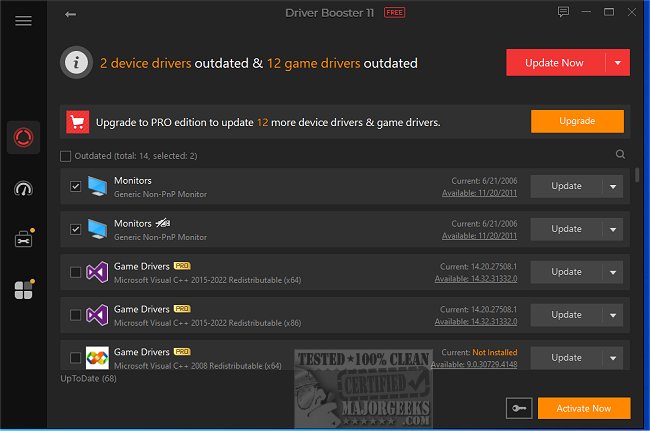Update Visual C++ 2015-2022 (x86) driver

[x=566, y=315]
